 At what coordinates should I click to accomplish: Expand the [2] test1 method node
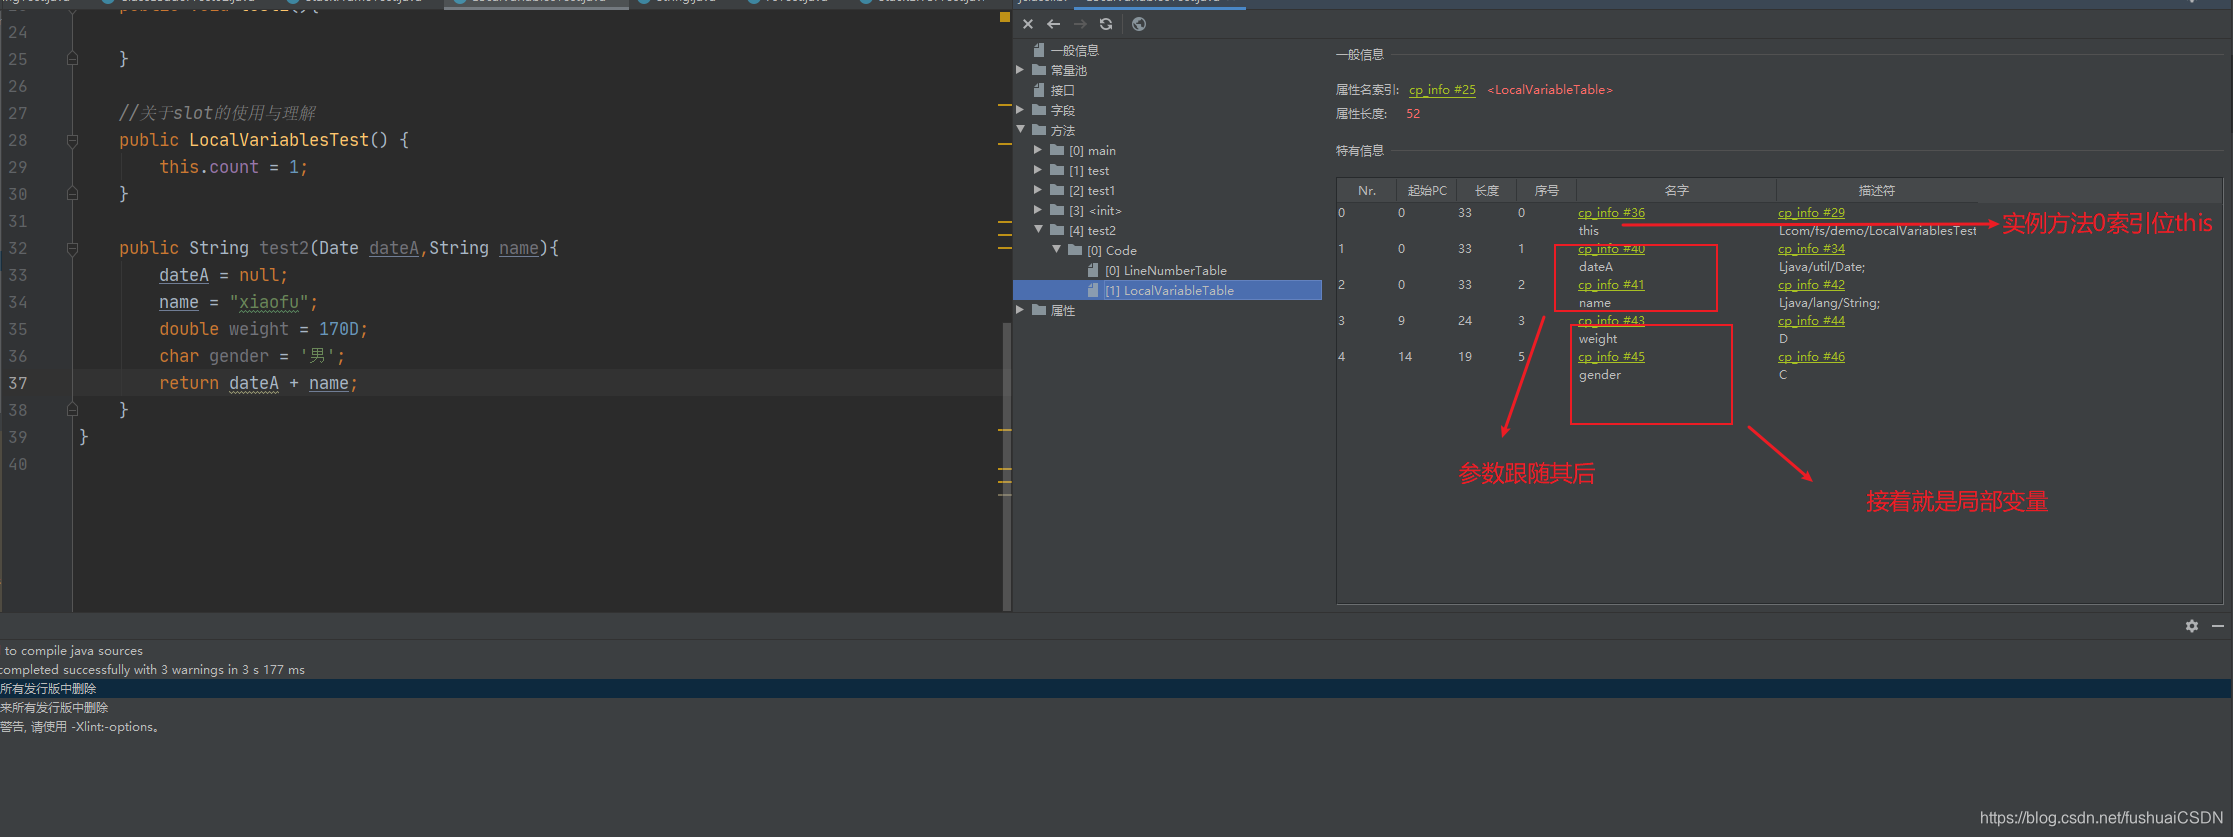point(1038,190)
